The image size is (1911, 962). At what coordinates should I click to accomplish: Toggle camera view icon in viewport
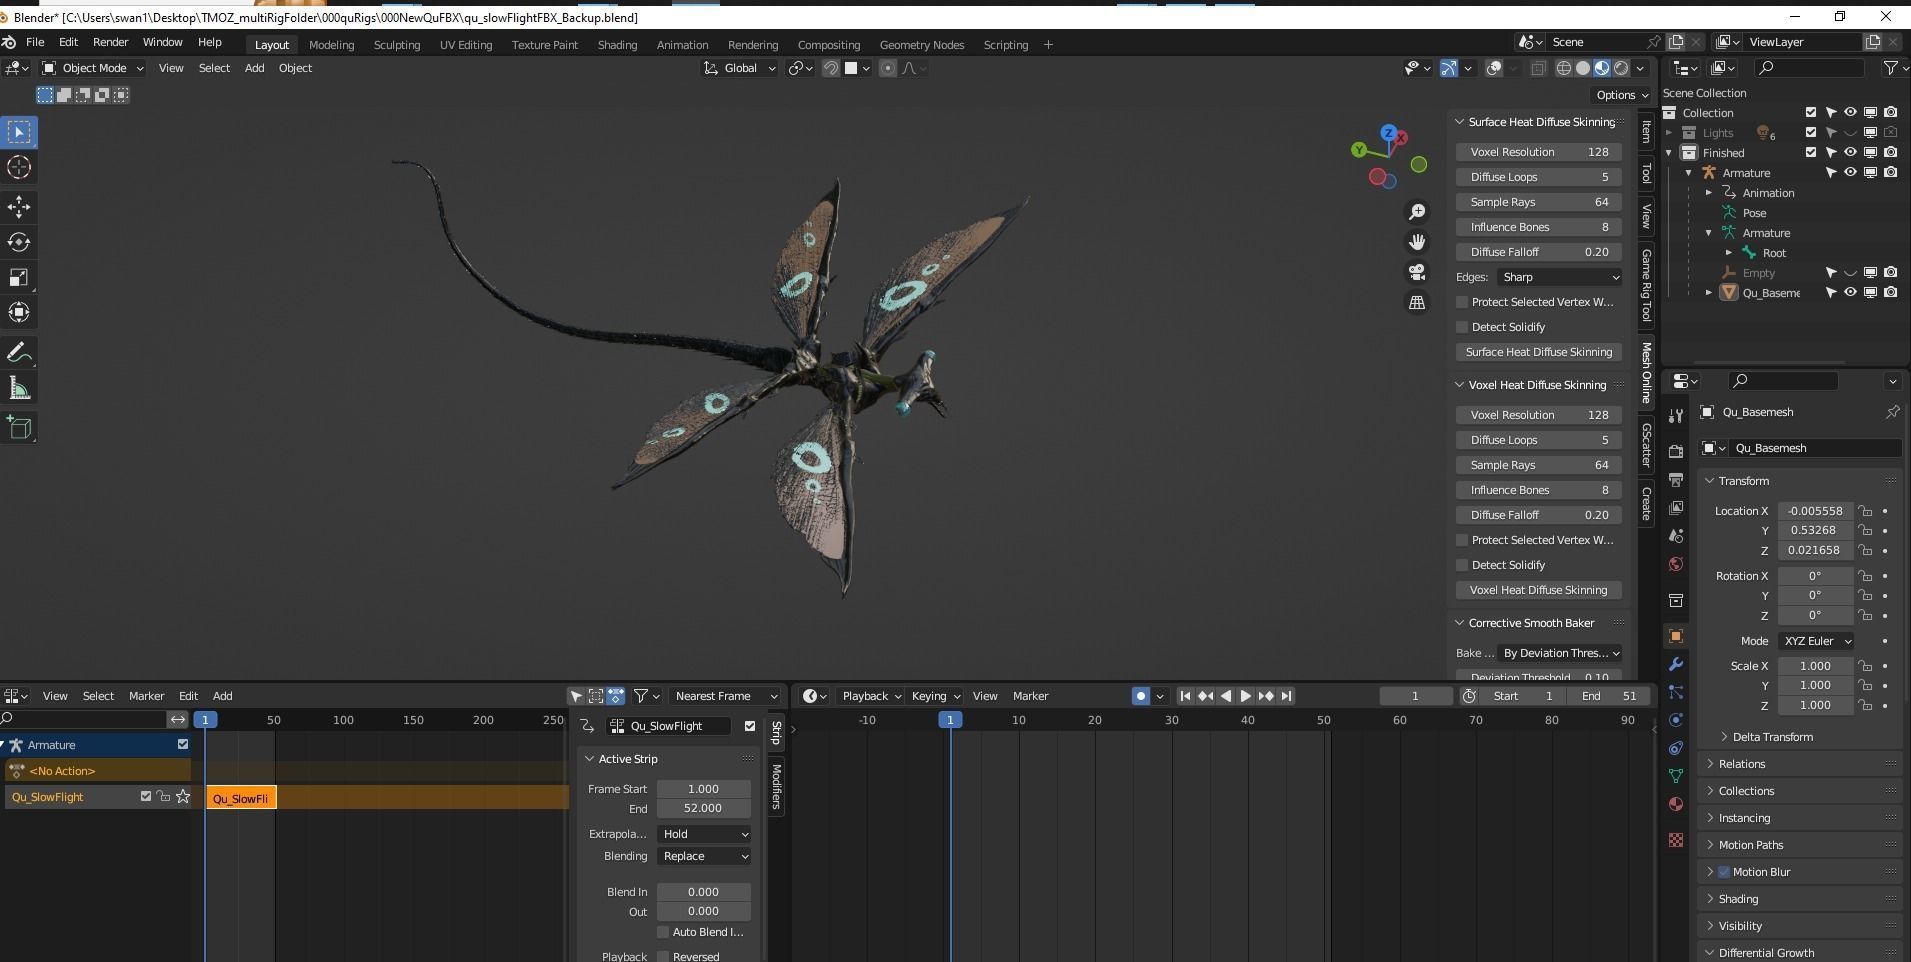[x=1417, y=272]
